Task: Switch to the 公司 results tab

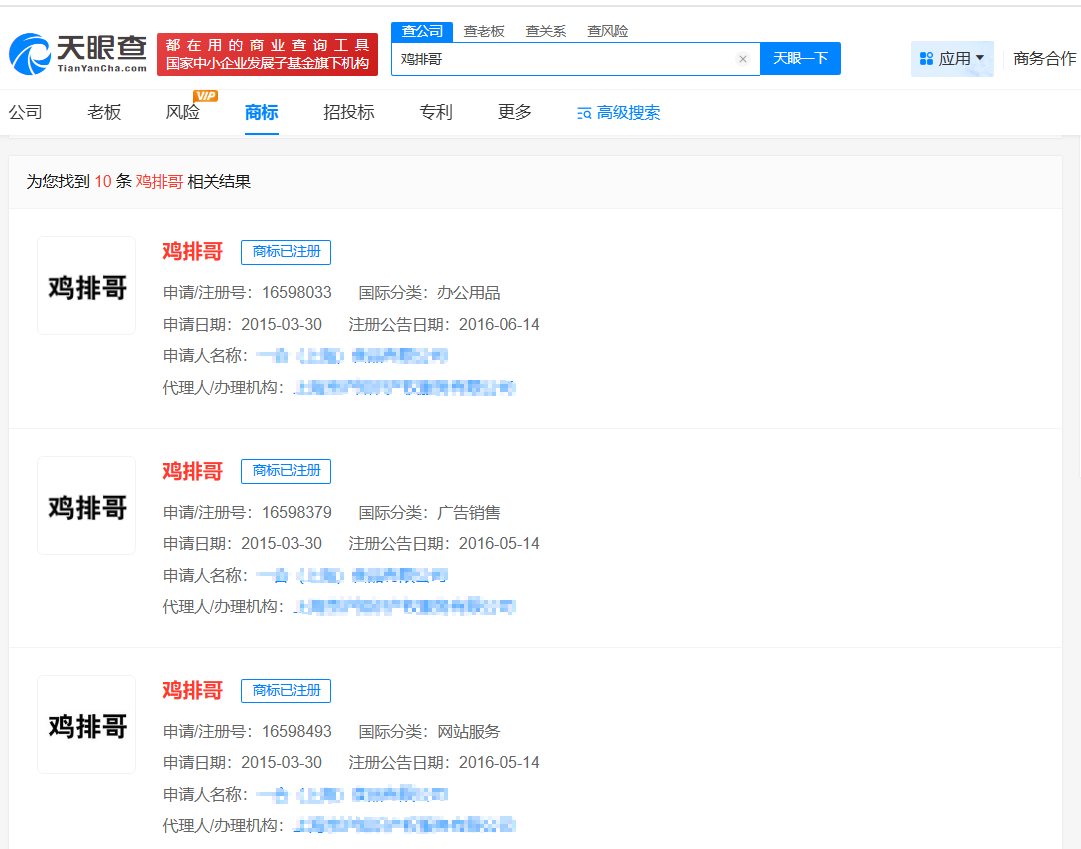Action: coord(25,112)
